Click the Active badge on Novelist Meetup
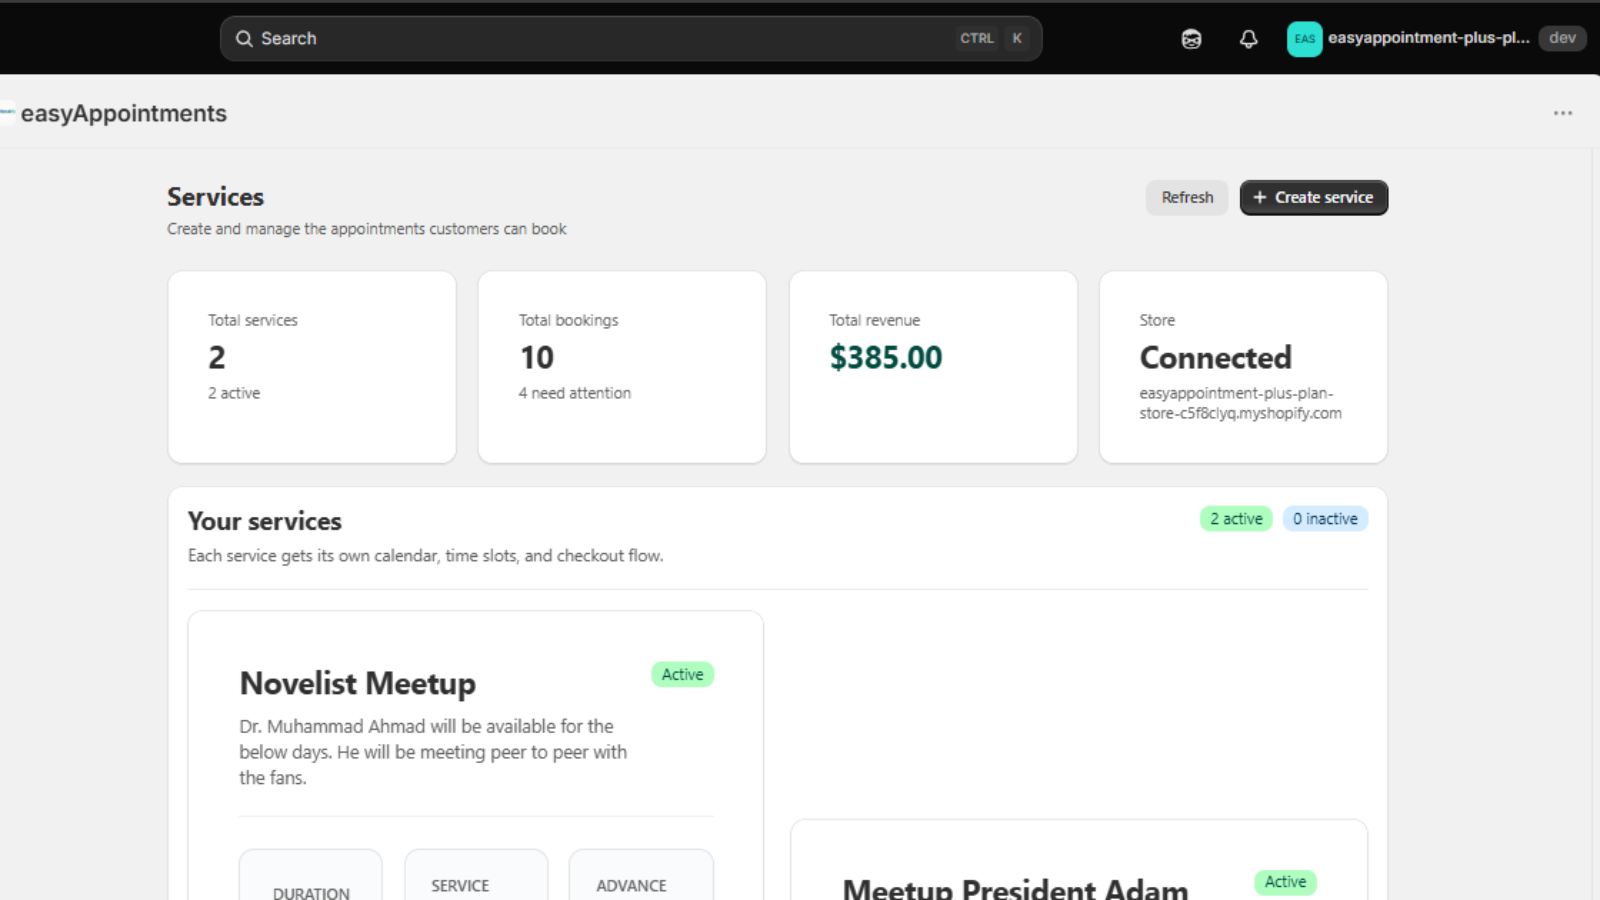The height and width of the screenshot is (900, 1600). click(x=682, y=675)
